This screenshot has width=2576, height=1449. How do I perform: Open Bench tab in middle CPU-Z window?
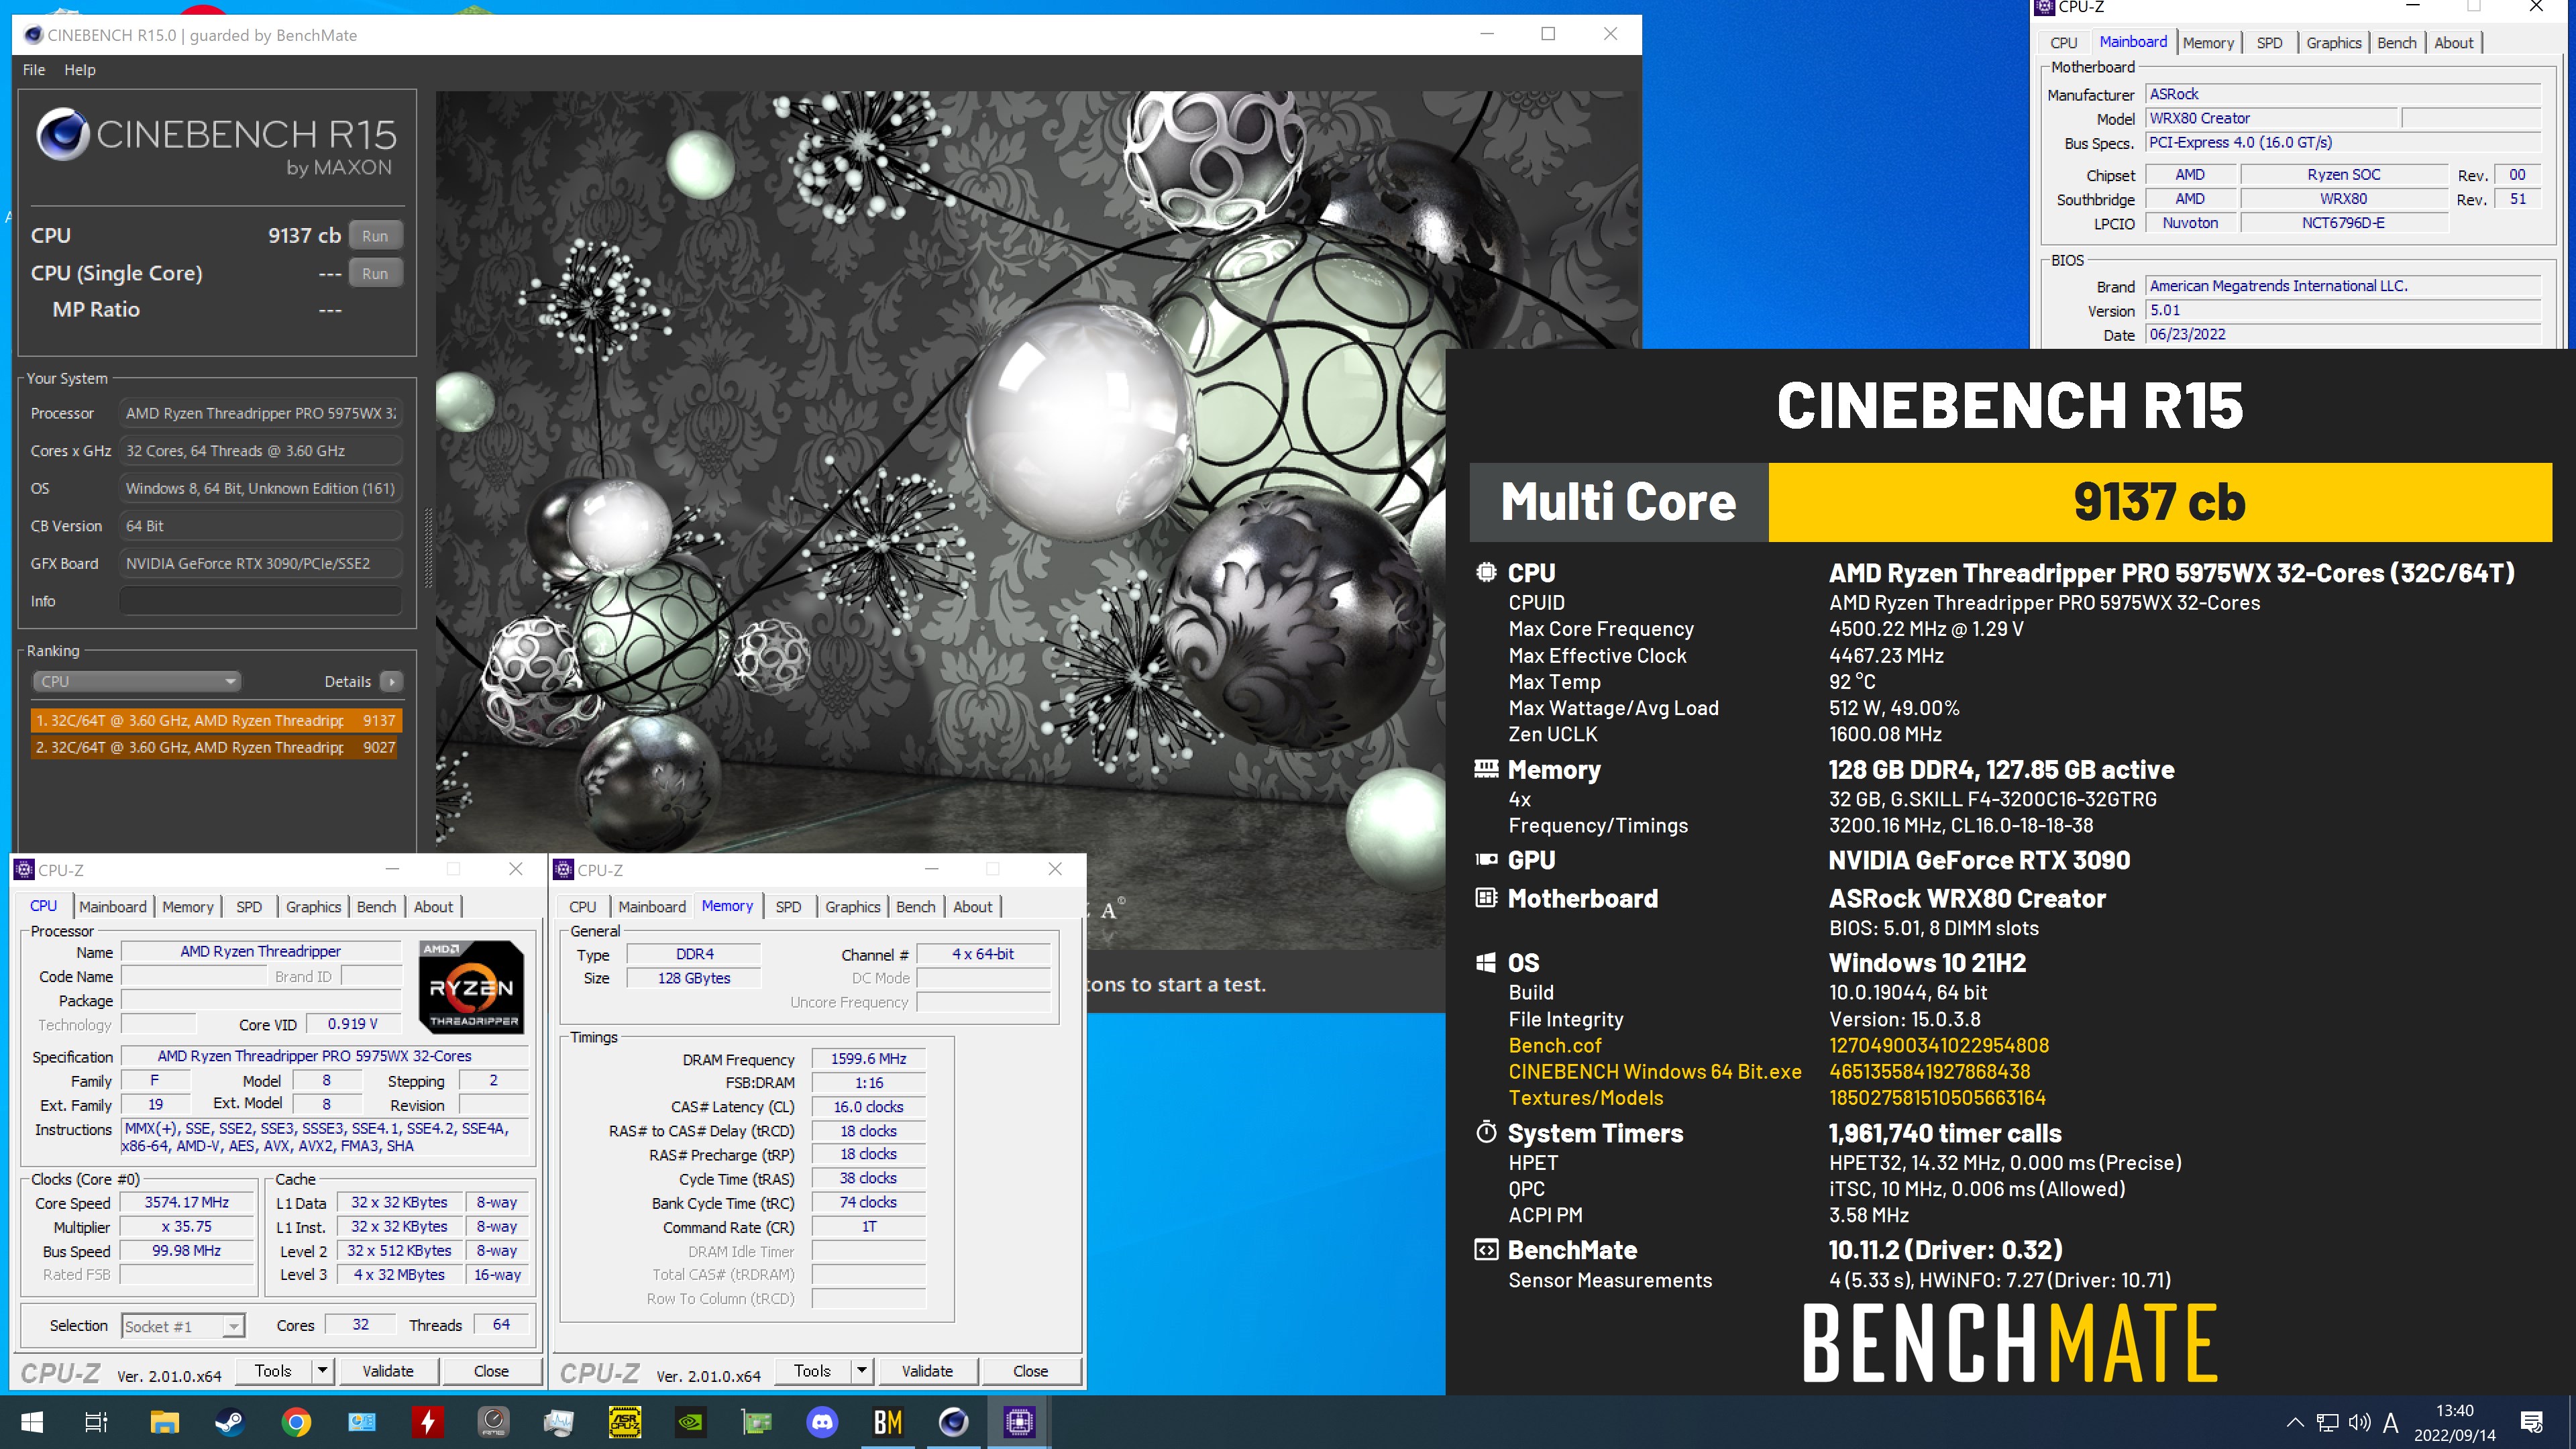[915, 906]
